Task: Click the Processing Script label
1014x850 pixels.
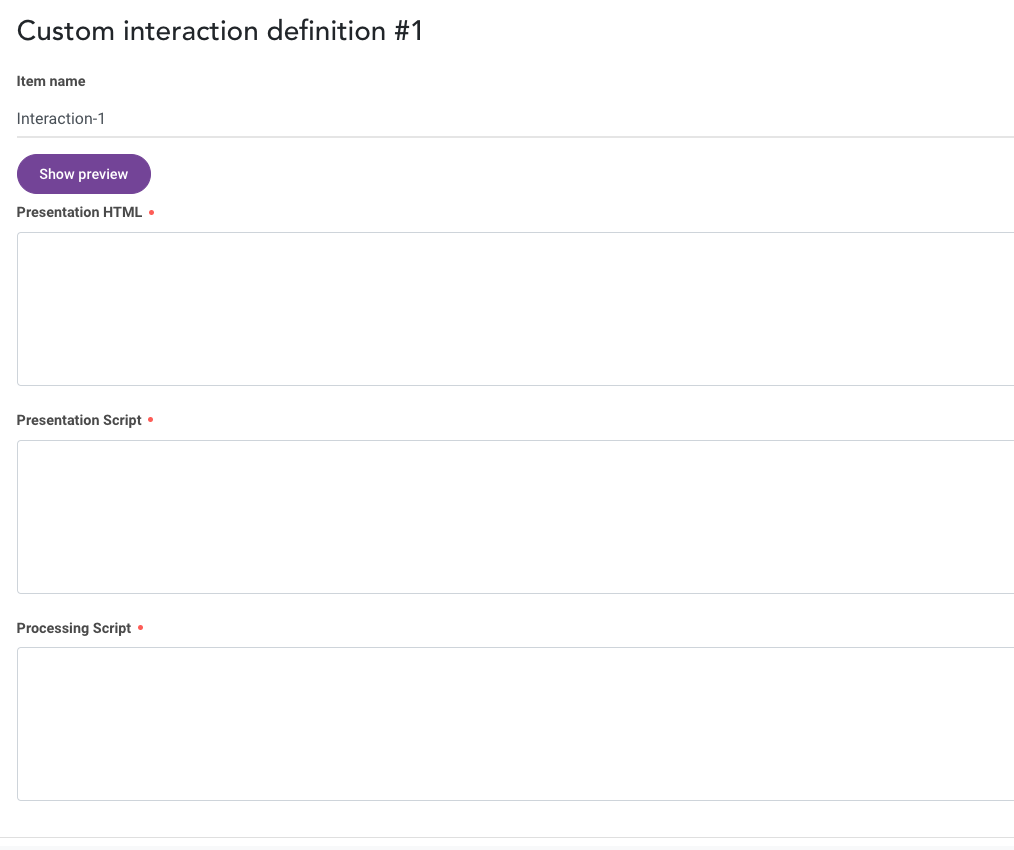Action: pyautogui.click(x=74, y=628)
